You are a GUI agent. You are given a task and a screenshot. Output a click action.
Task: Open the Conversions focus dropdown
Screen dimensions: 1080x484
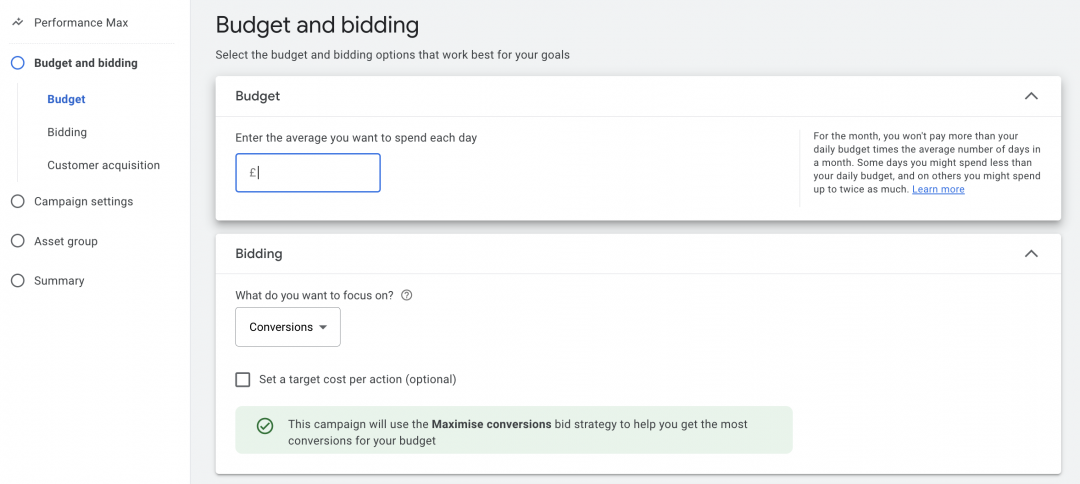coord(288,327)
